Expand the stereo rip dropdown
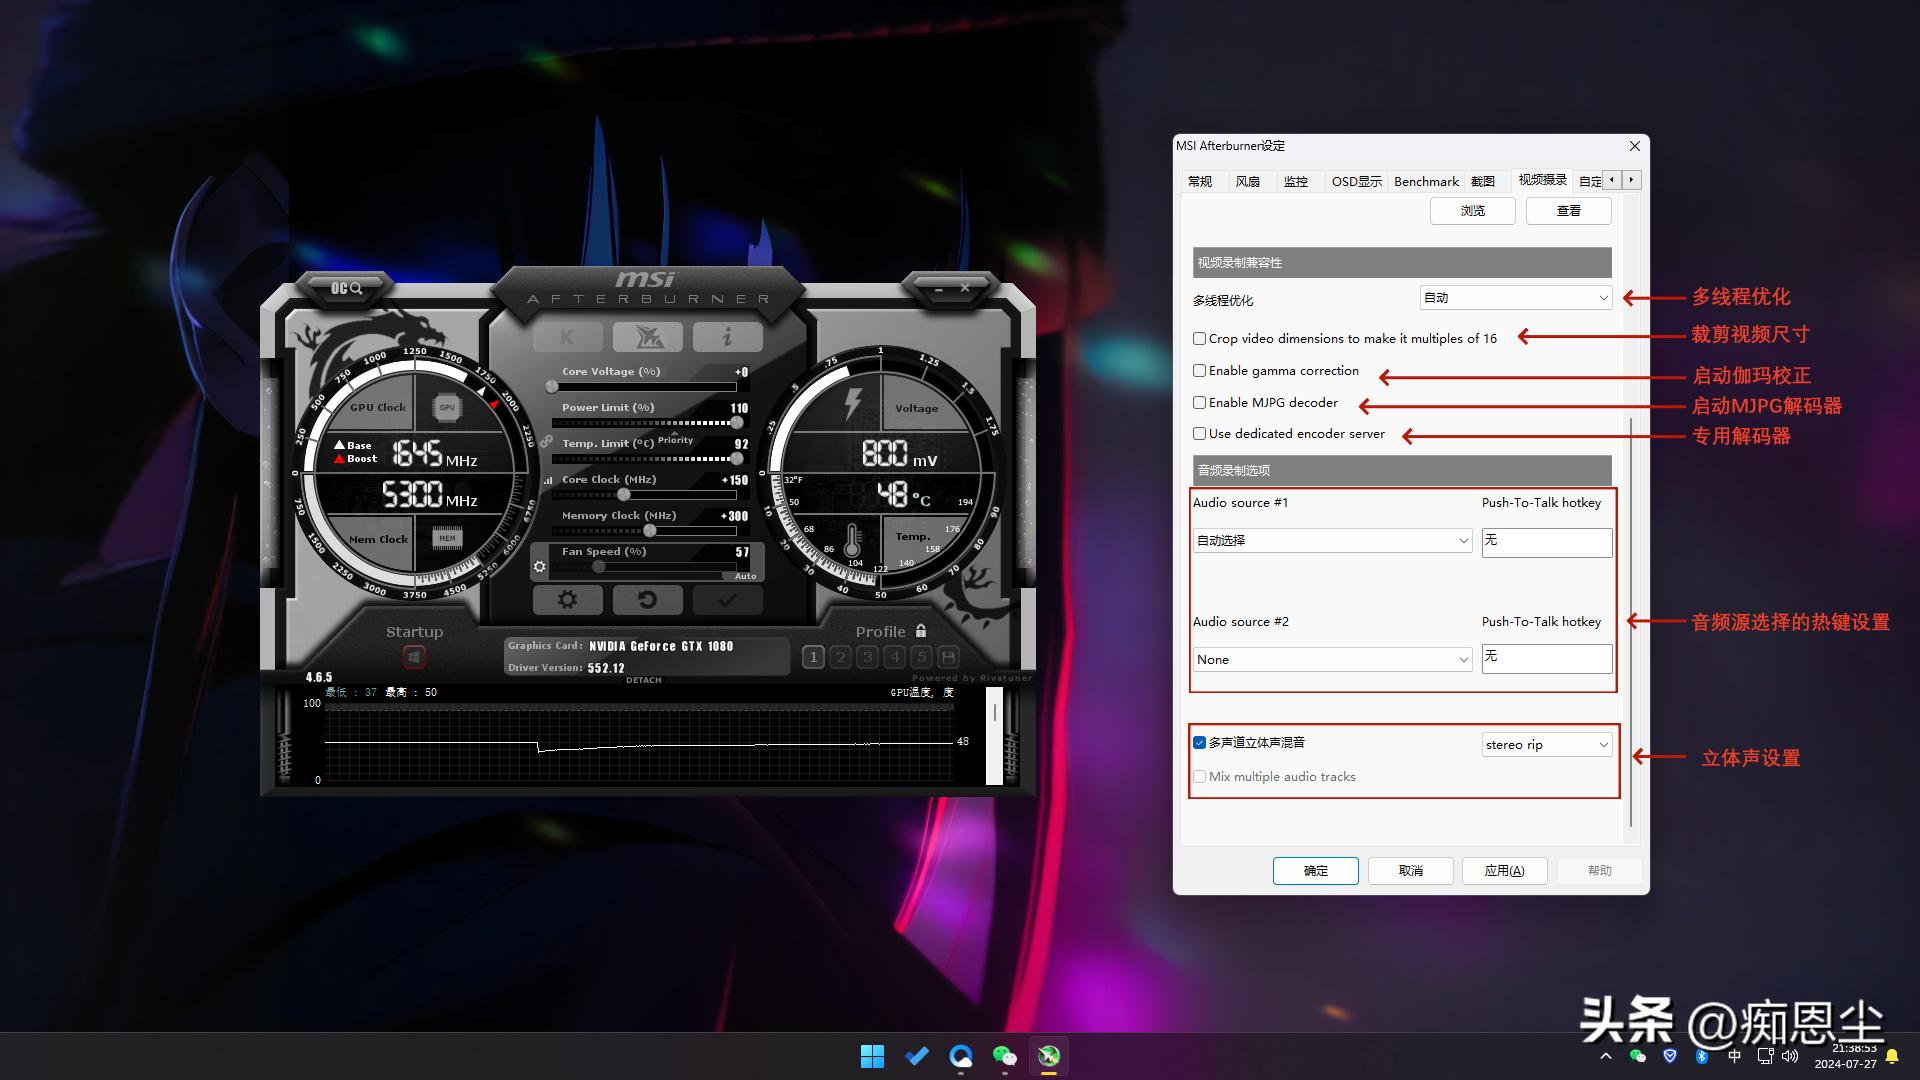Screen dimensions: 1920x1080 pos(1546,745)
